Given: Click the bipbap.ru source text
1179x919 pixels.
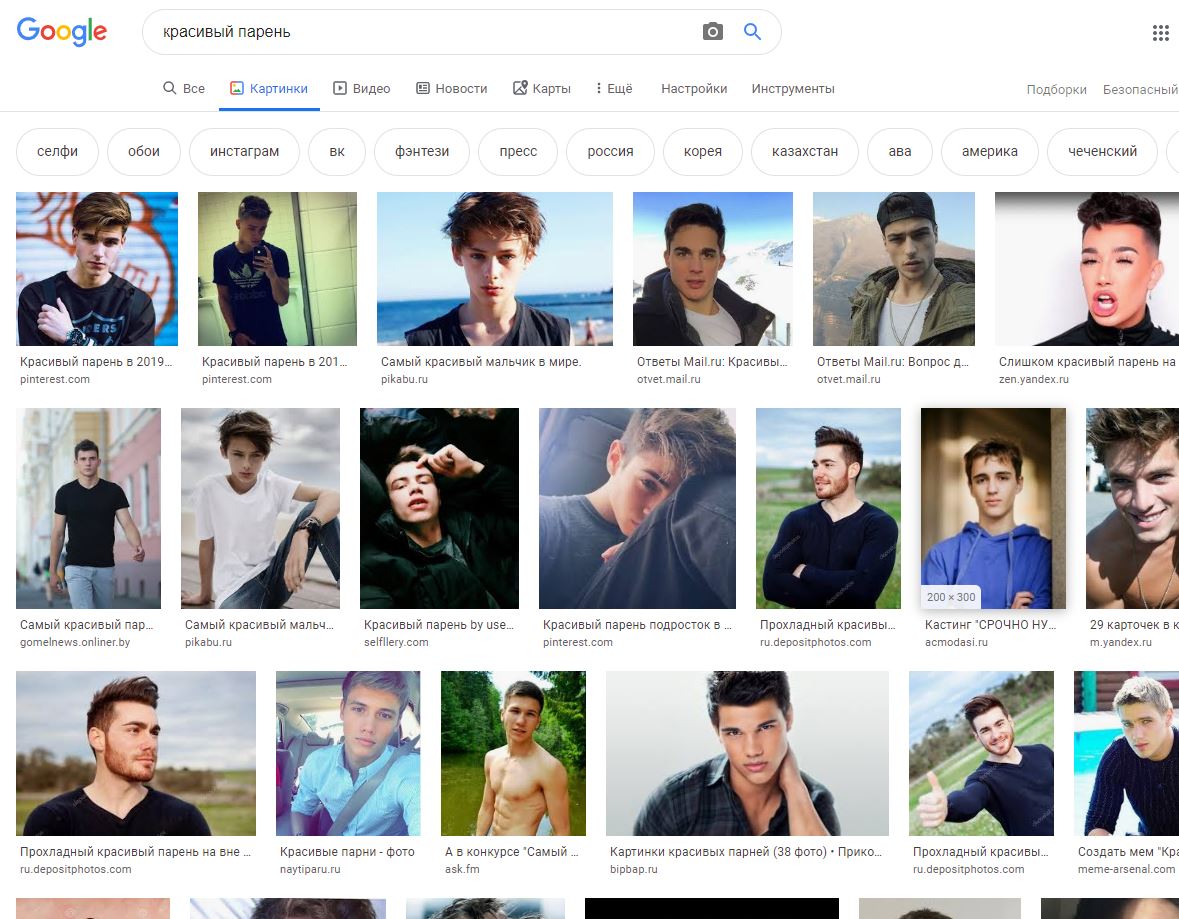Looking at the screenshot, I should (634, 869).
